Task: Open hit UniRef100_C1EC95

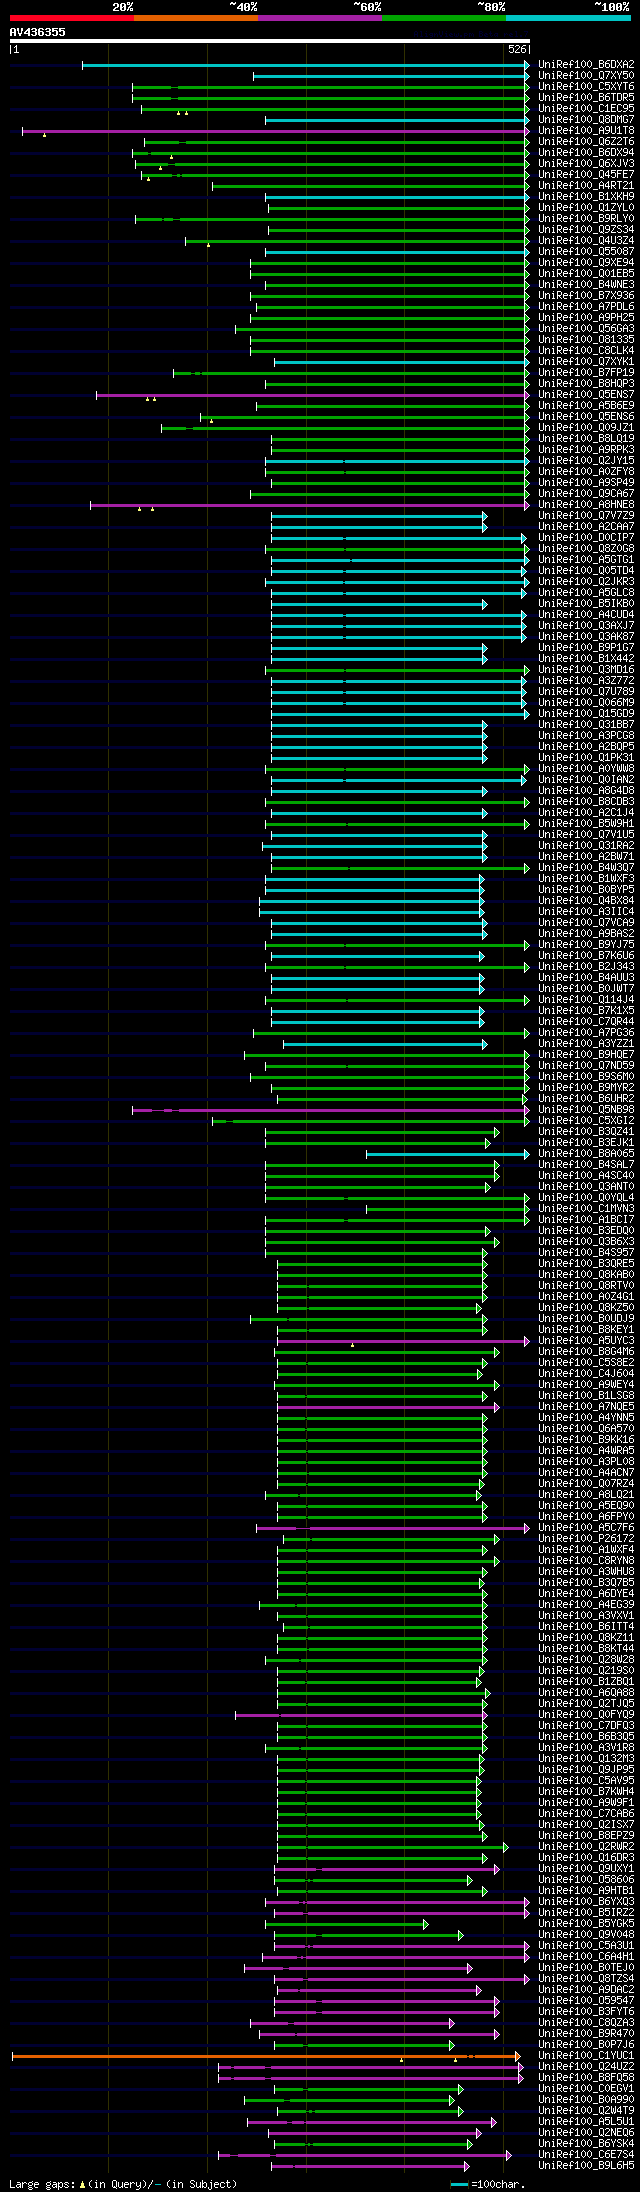Action: 586,109
